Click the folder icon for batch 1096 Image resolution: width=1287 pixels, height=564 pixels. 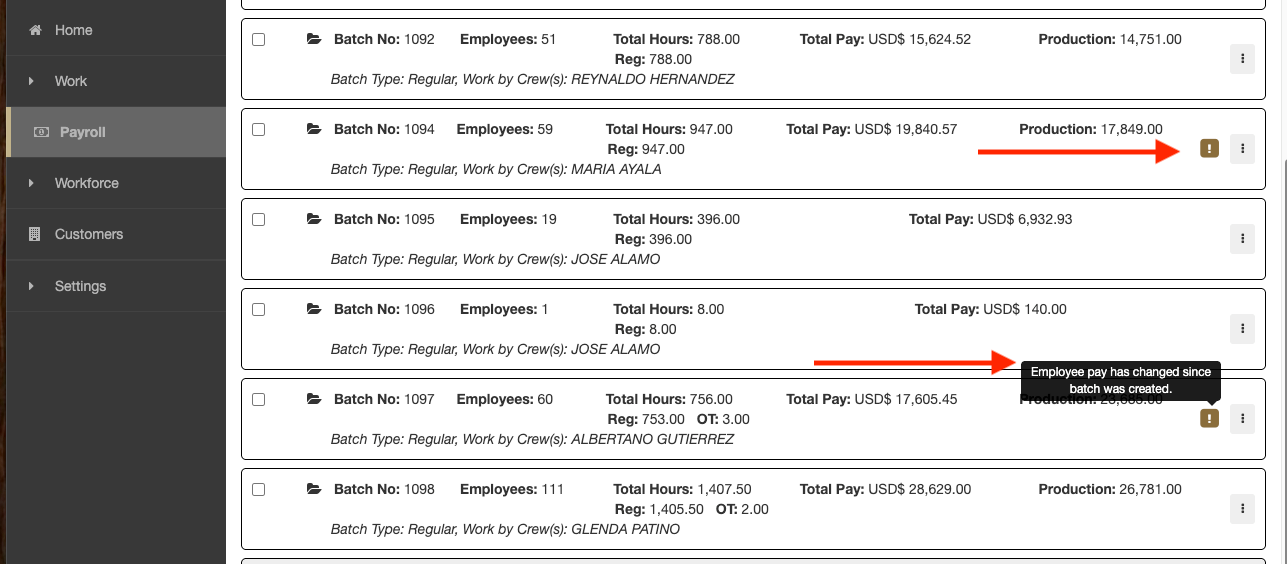[314, 310]
